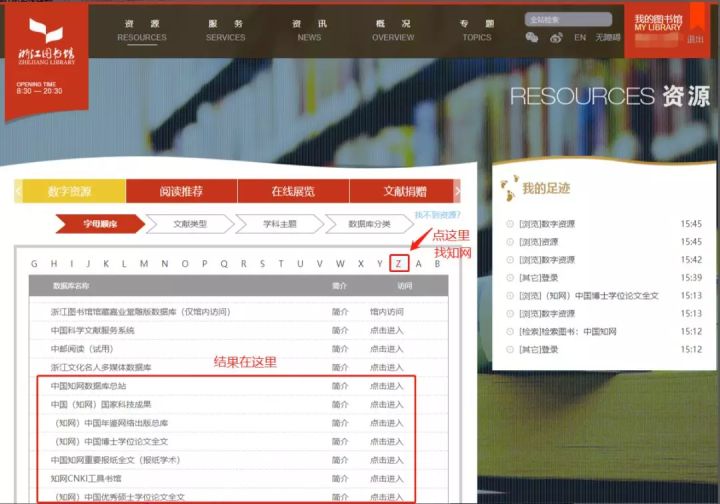The image size is (720, 504).
Task: Choose the 文献类型 filter step
Action: 190,224
